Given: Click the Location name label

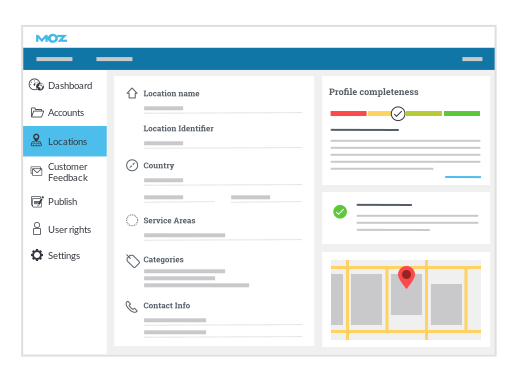Looking at the screenshot, I should (x=171, y=94).
